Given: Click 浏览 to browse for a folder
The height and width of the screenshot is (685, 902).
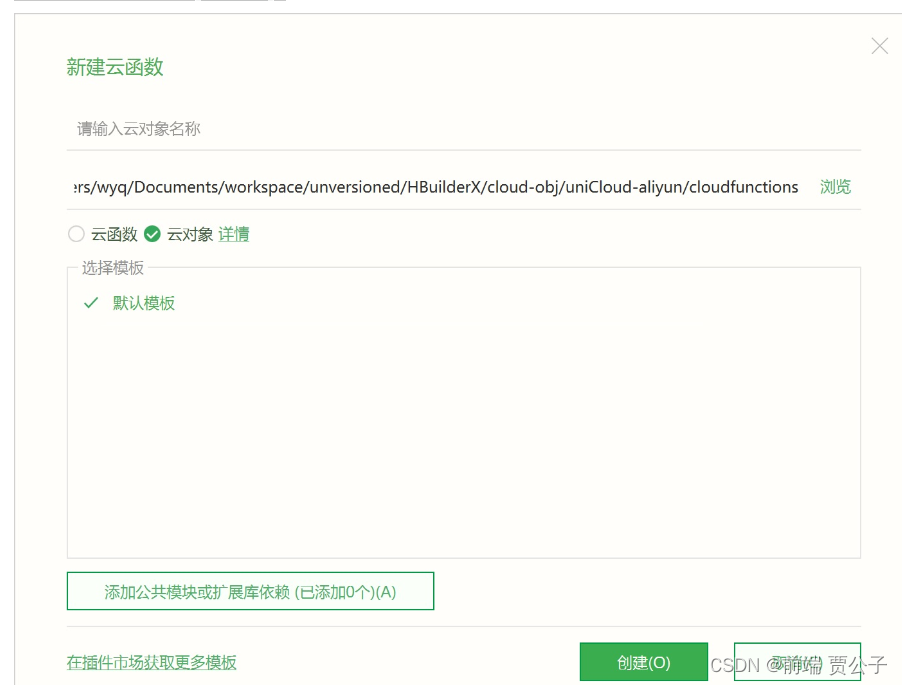Looking at the screenshot, I should [835, 187].
